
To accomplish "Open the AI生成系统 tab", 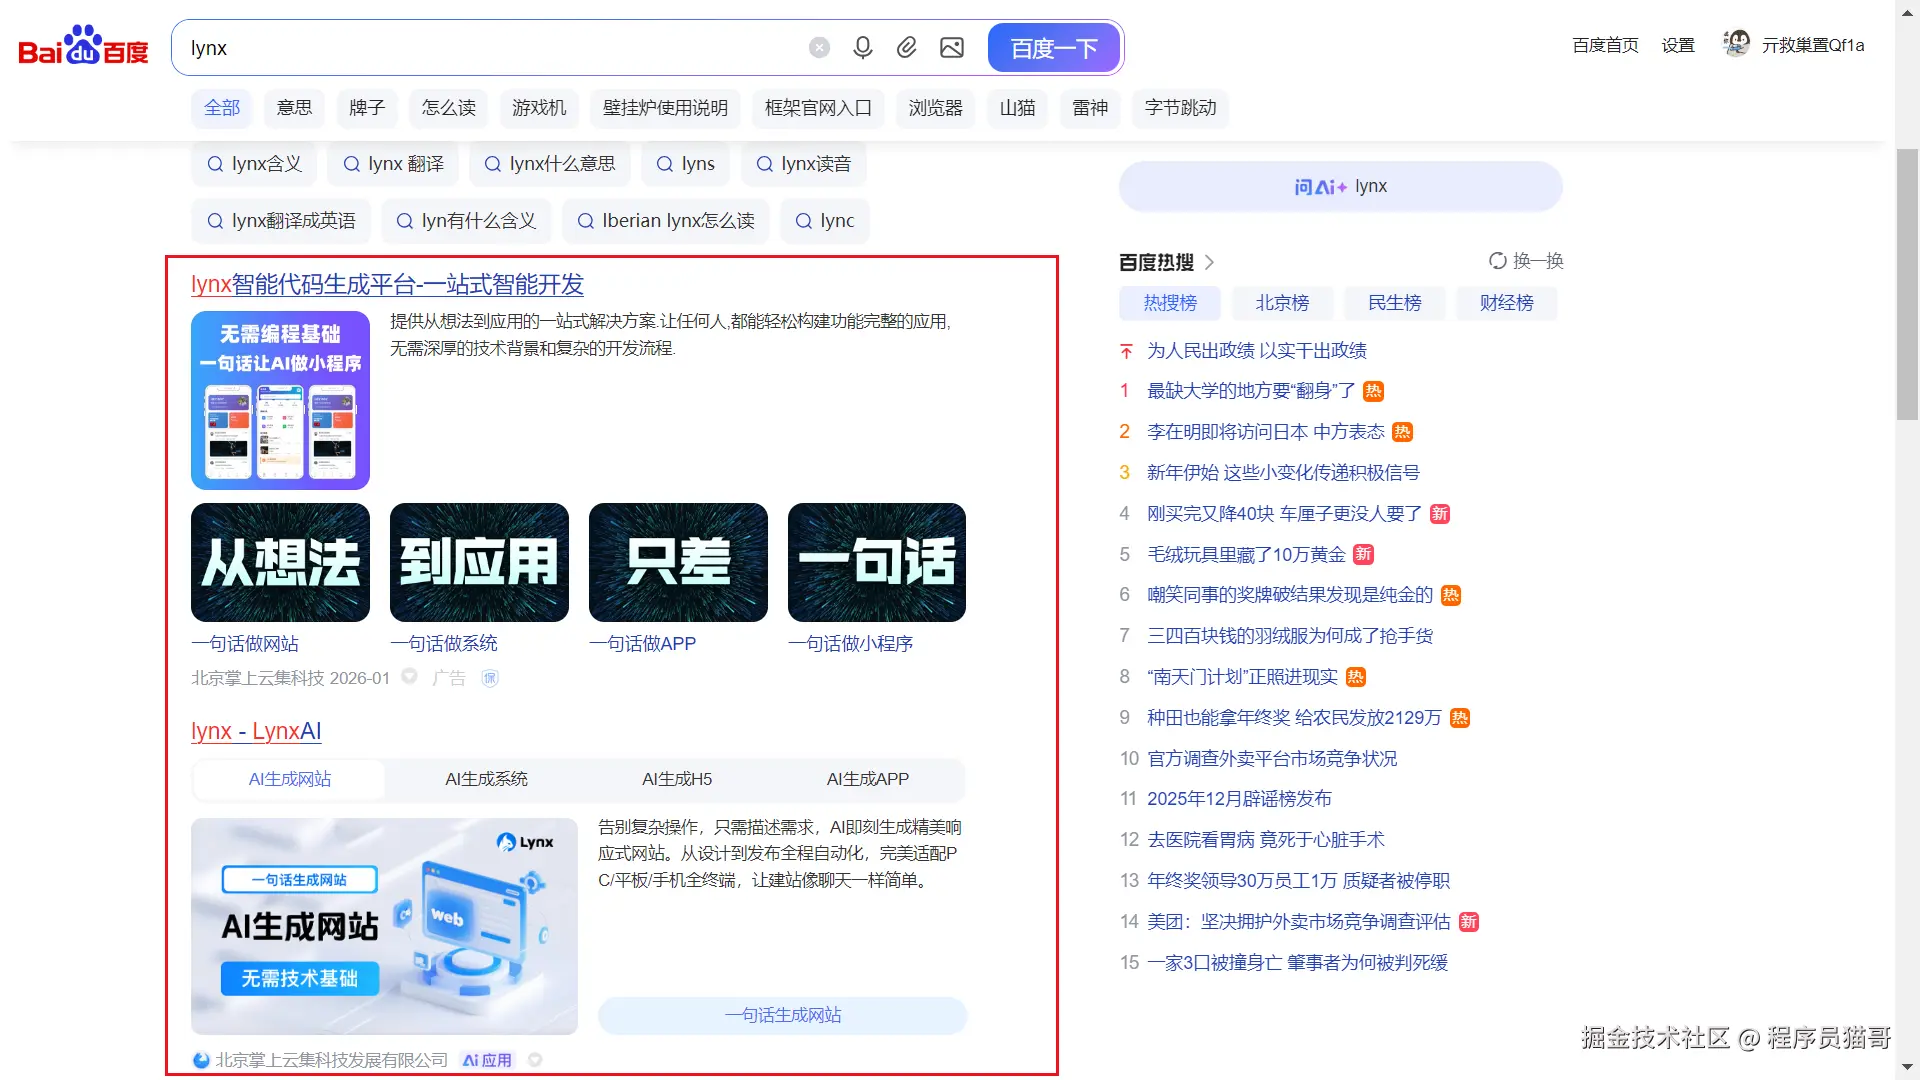I will point(486,779).
